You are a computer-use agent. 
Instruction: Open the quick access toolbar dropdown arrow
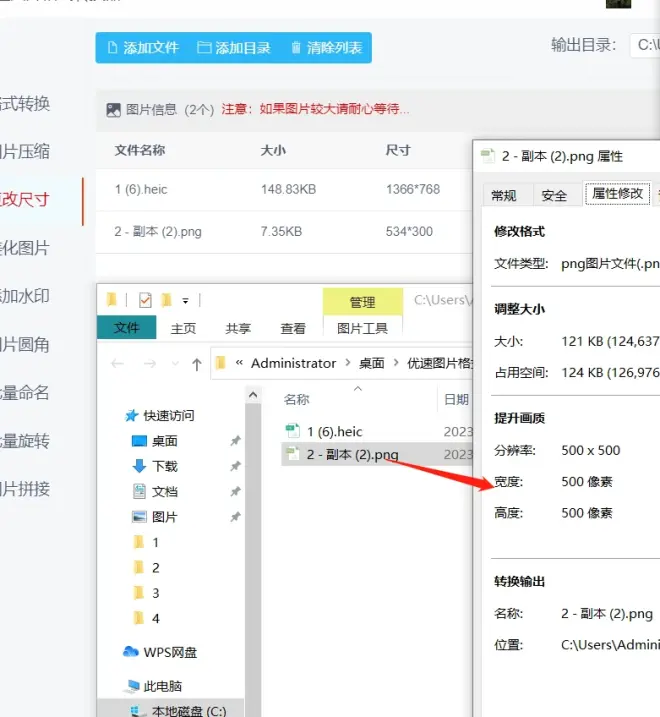tap(185, 301)
